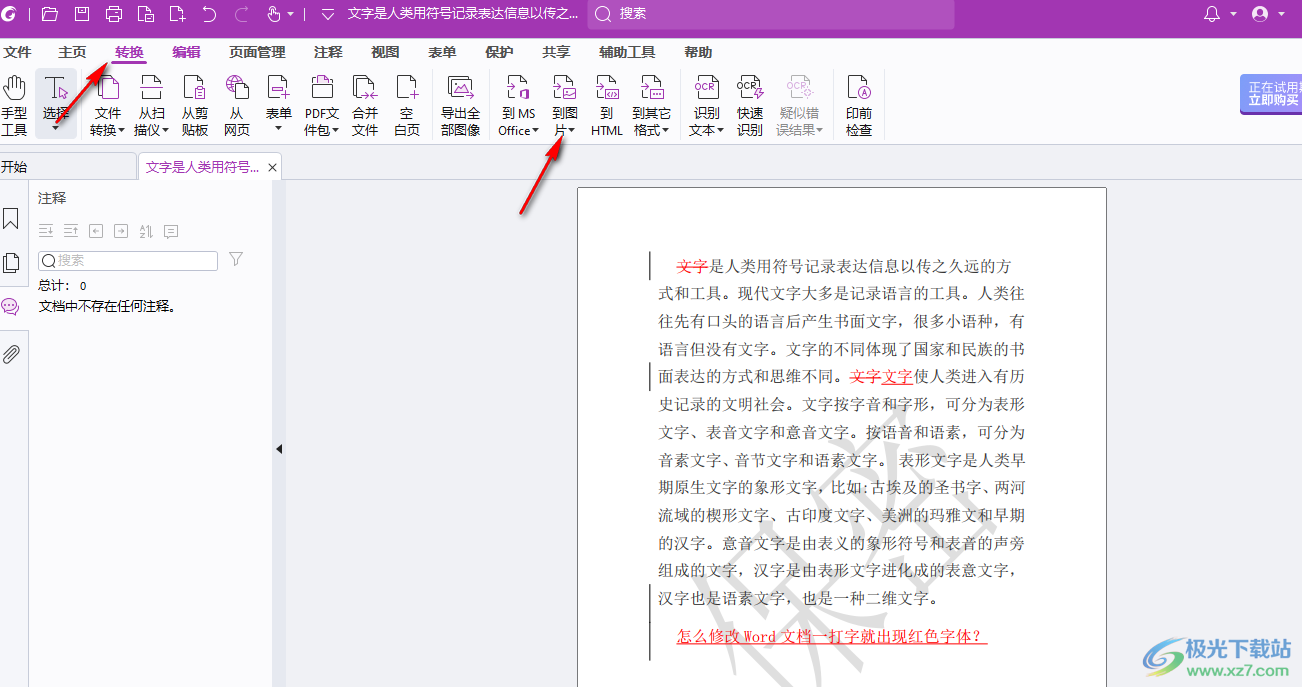Create a PDF from a web page (从网页)
This screenshot has height=687, width=1302.
[x=237, y=105]
